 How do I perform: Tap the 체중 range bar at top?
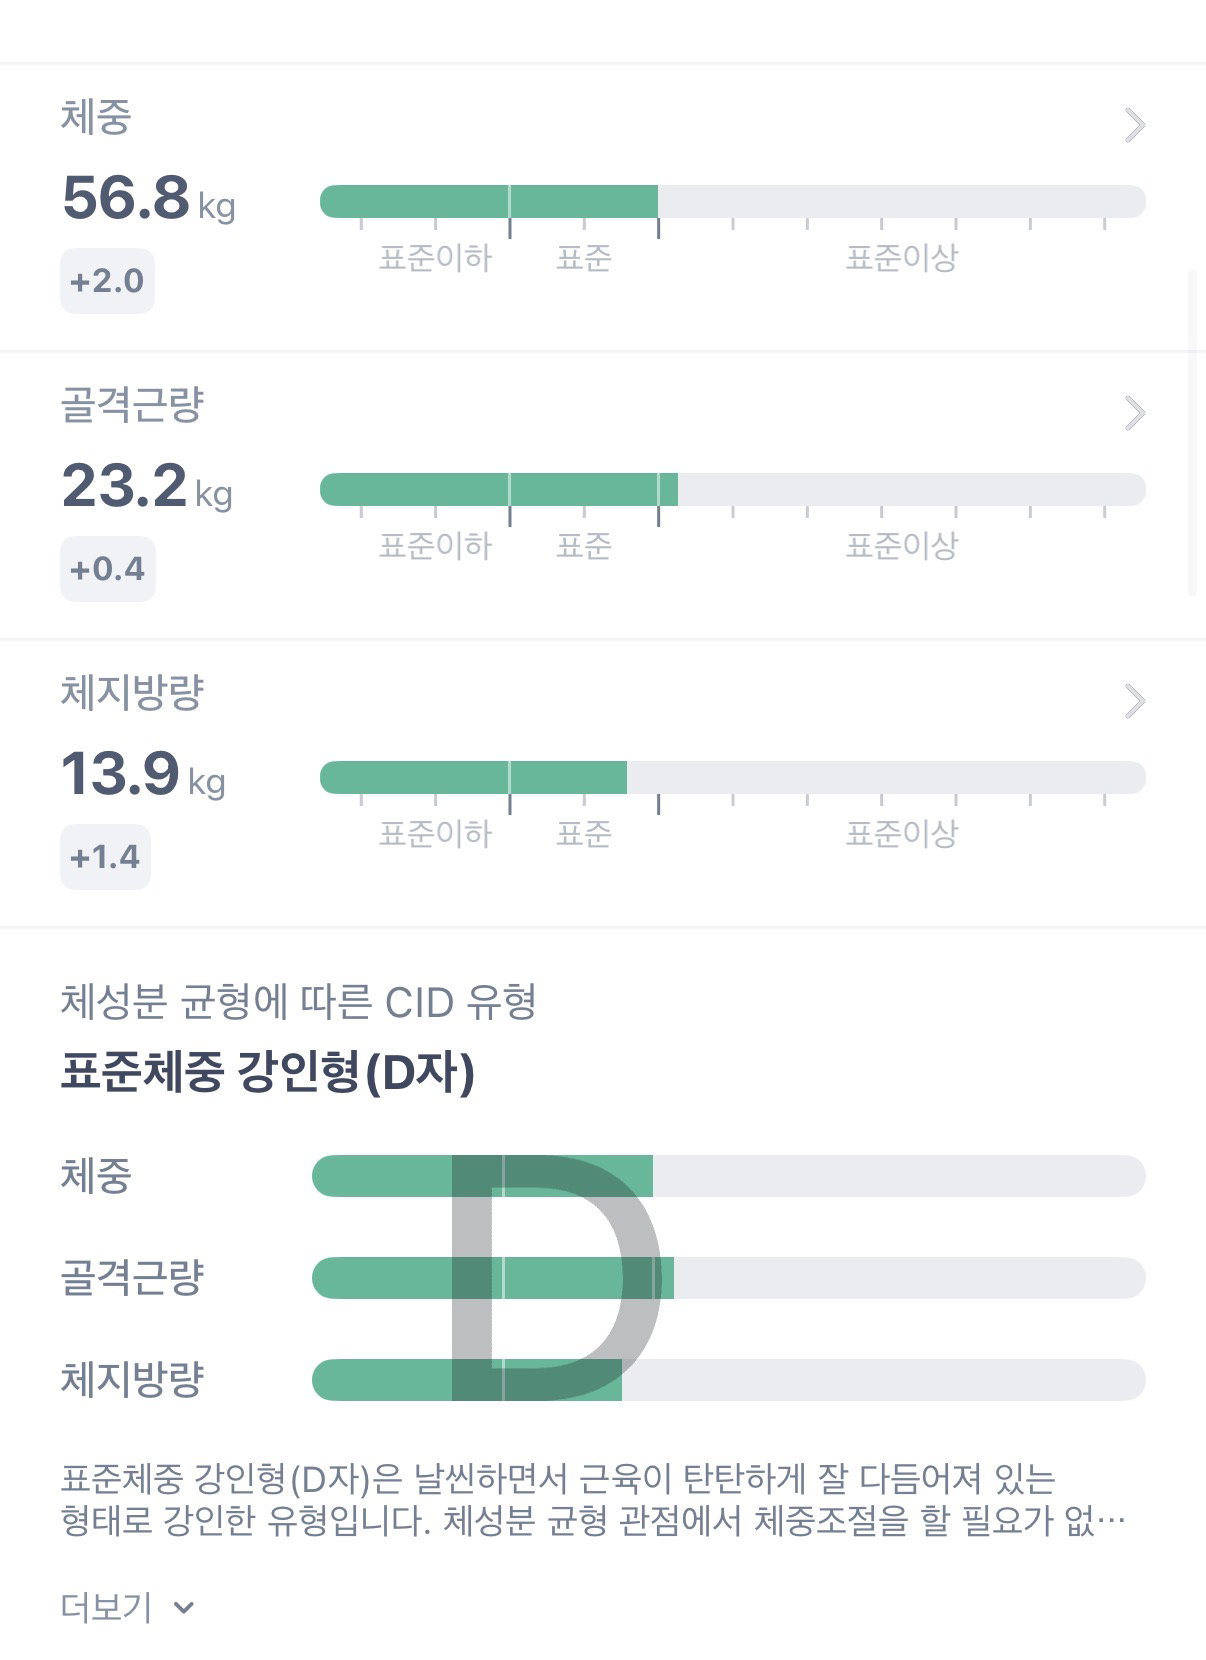coord(733,201)
